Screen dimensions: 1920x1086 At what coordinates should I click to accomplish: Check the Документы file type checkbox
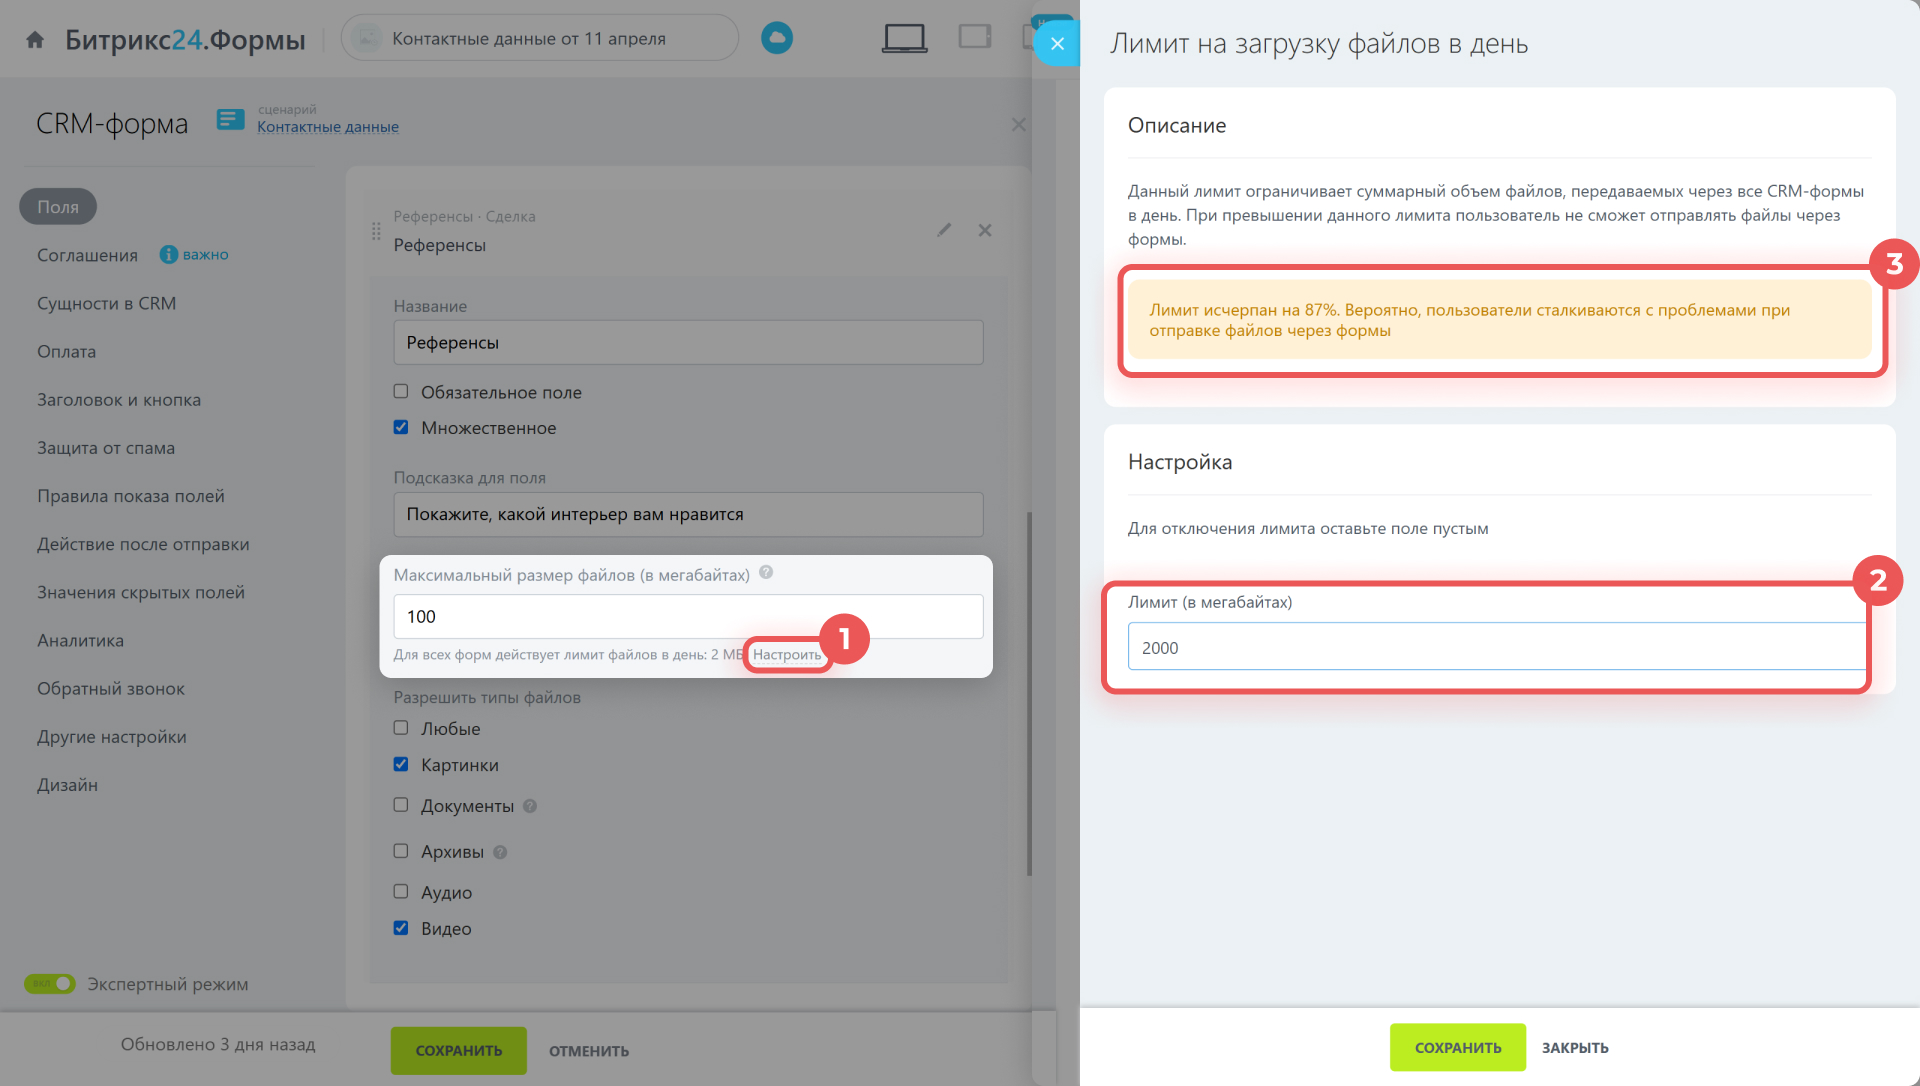401,806
